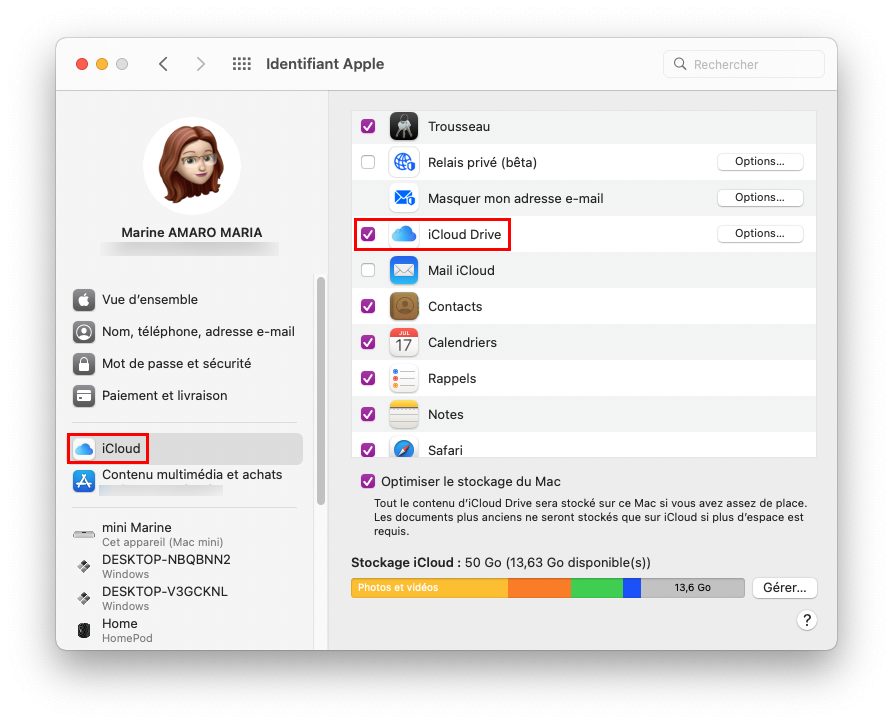The image size is (893, 724).
Task: Click the Notes app icon
Action: [x=403, y=414]
